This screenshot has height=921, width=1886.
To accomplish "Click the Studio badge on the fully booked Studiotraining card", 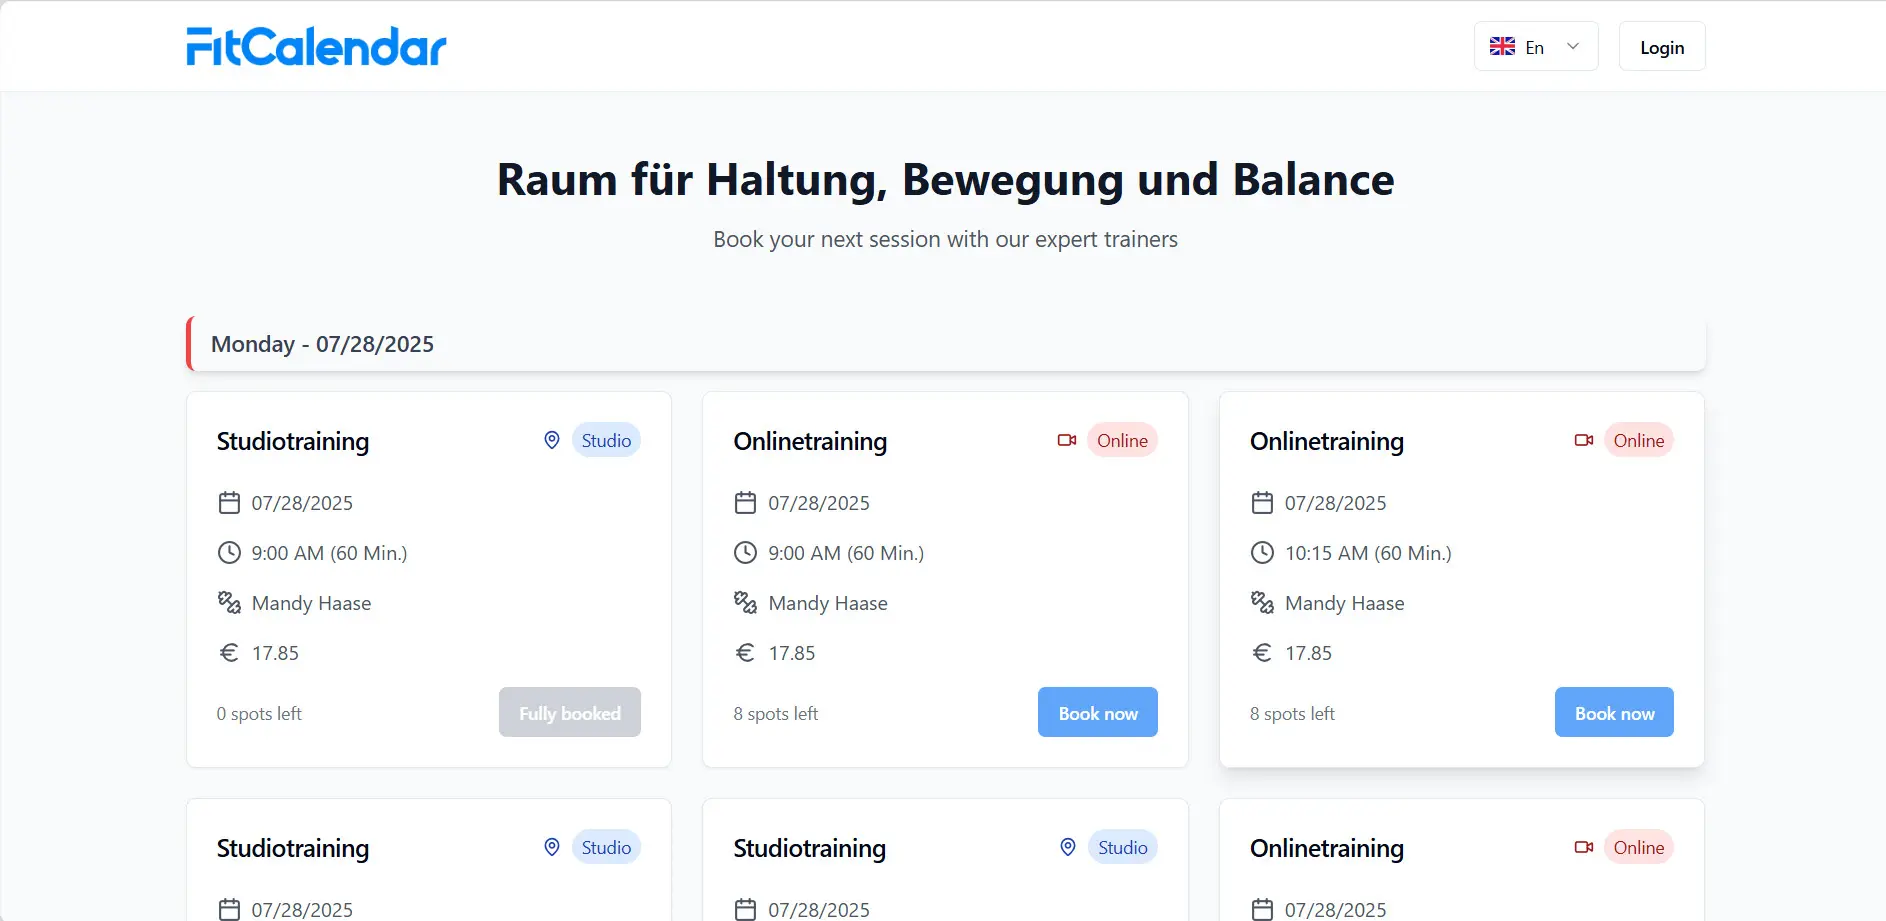I will pyautogui.click(x=606, y=440).
